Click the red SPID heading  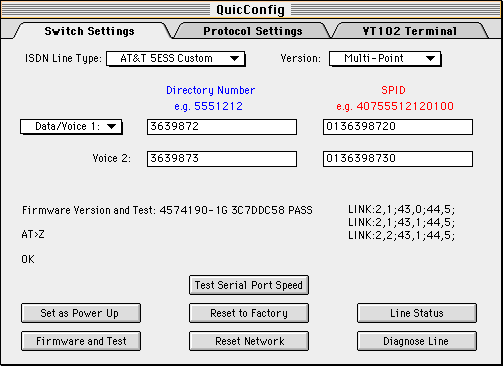(x=393, y=90)
